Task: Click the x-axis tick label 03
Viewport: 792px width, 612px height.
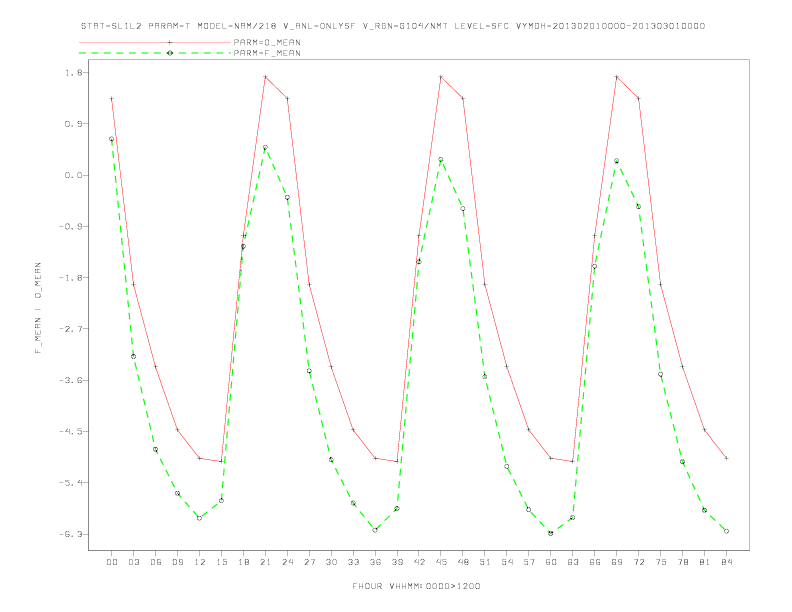Action: (133, 562)
